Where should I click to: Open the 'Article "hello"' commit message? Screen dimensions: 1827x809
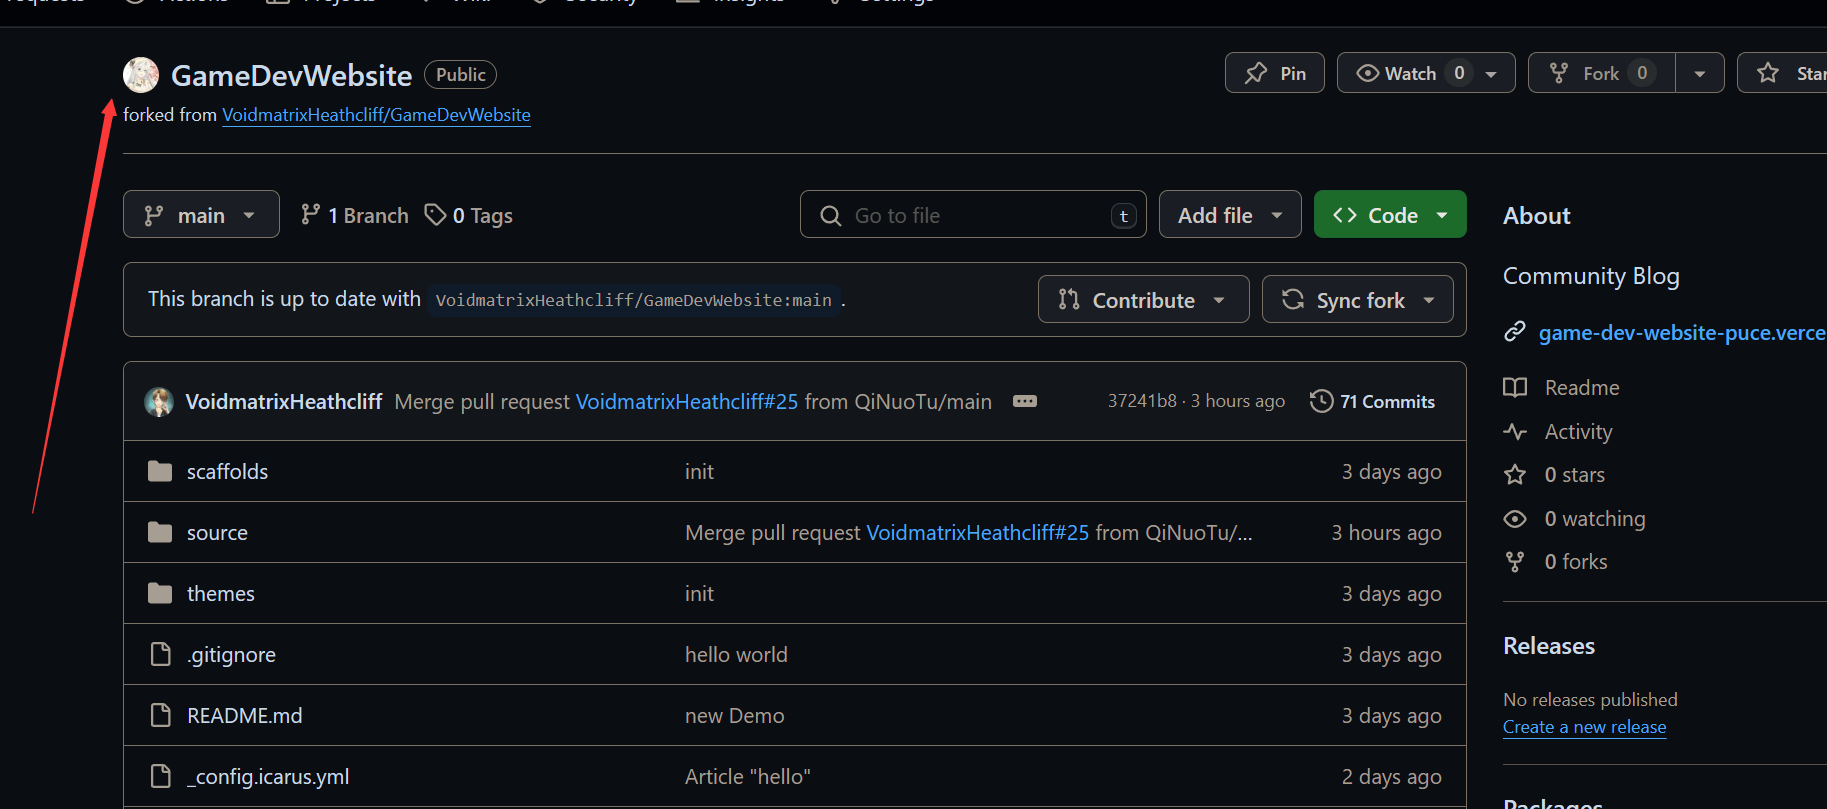(748, 776)
